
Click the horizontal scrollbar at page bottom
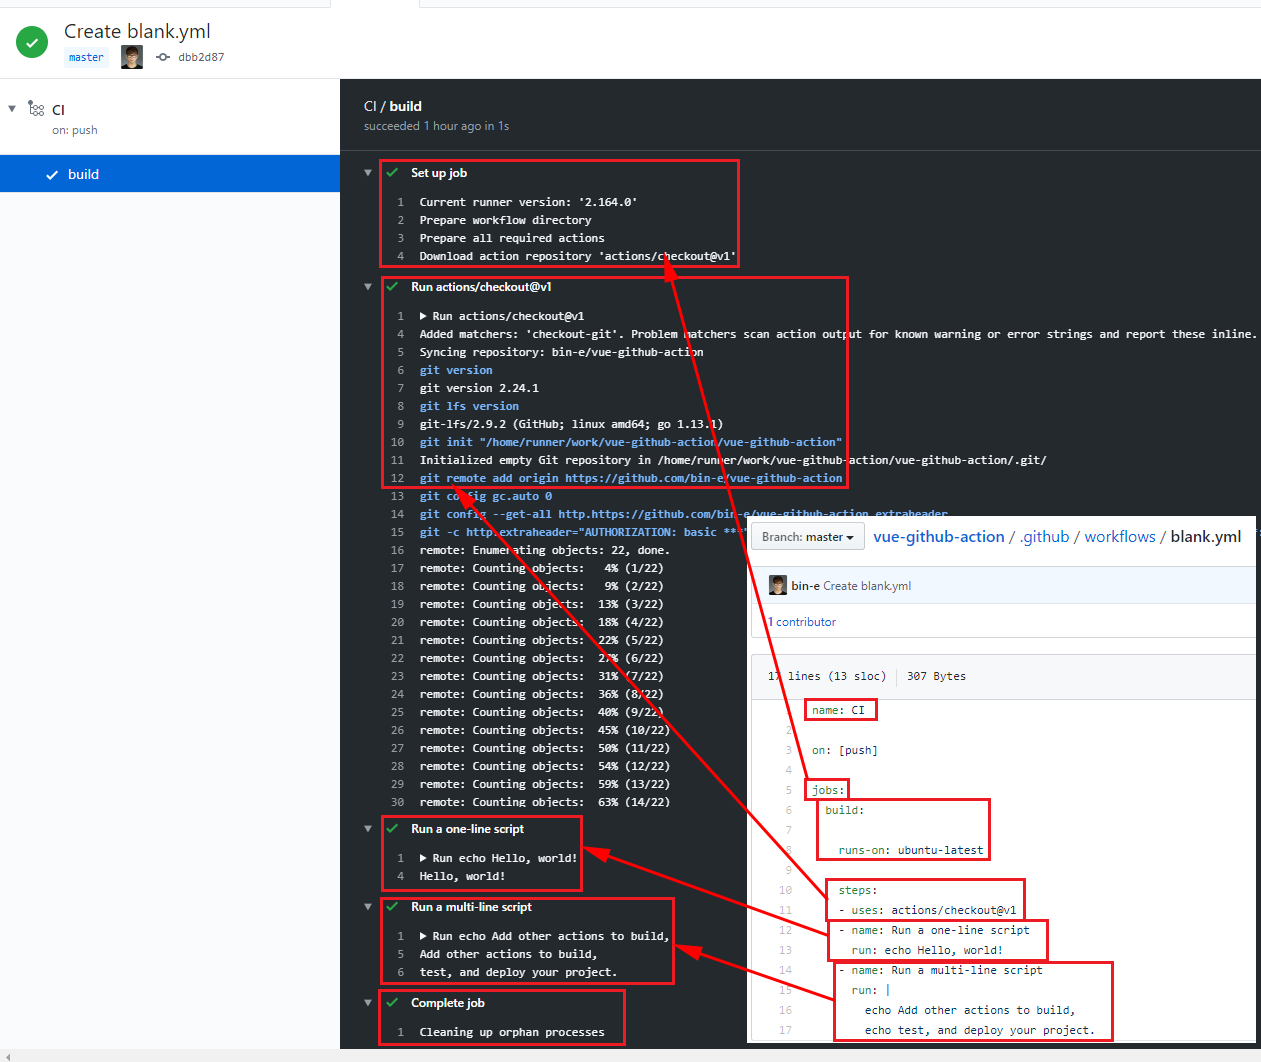630,1056
